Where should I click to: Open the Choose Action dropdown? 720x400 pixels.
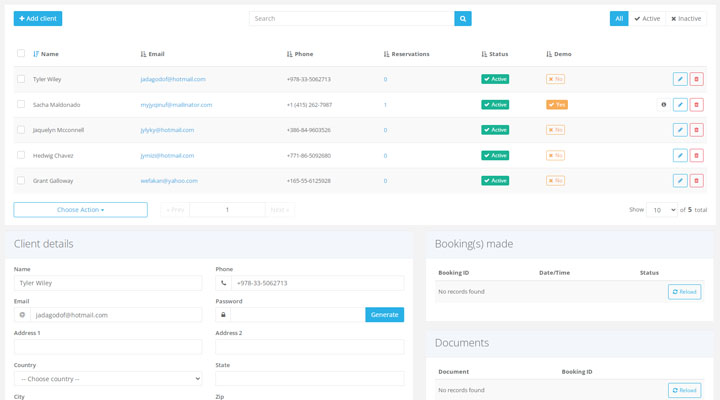80,210
